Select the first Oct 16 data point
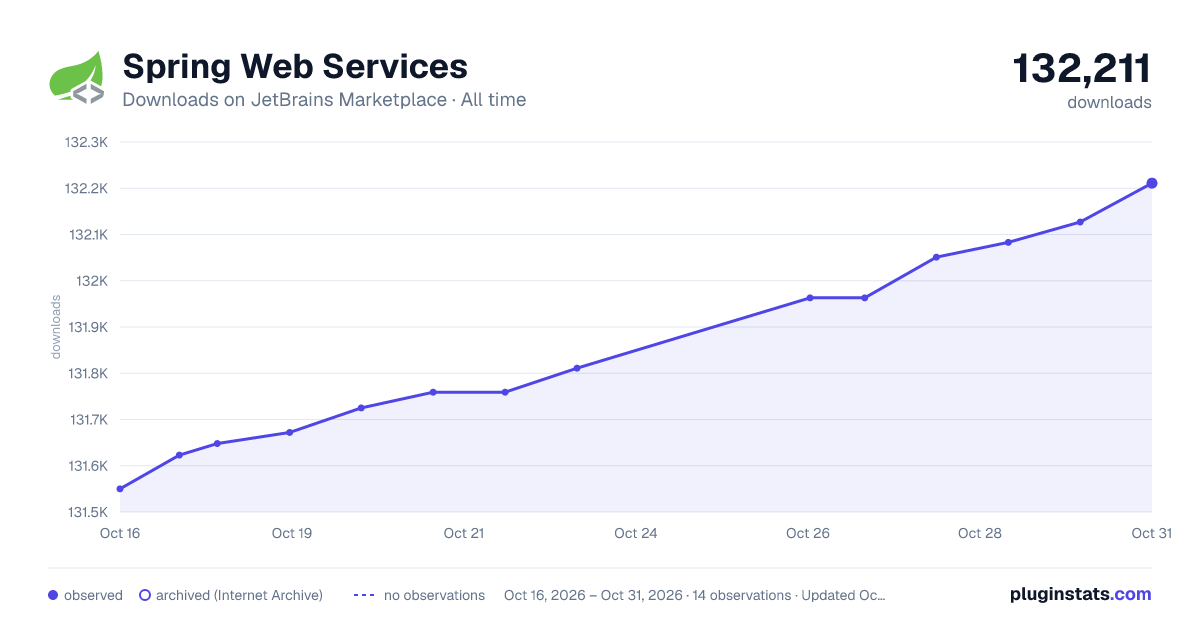The height and width of the screenshot is (630, 1200). (120, 489)
